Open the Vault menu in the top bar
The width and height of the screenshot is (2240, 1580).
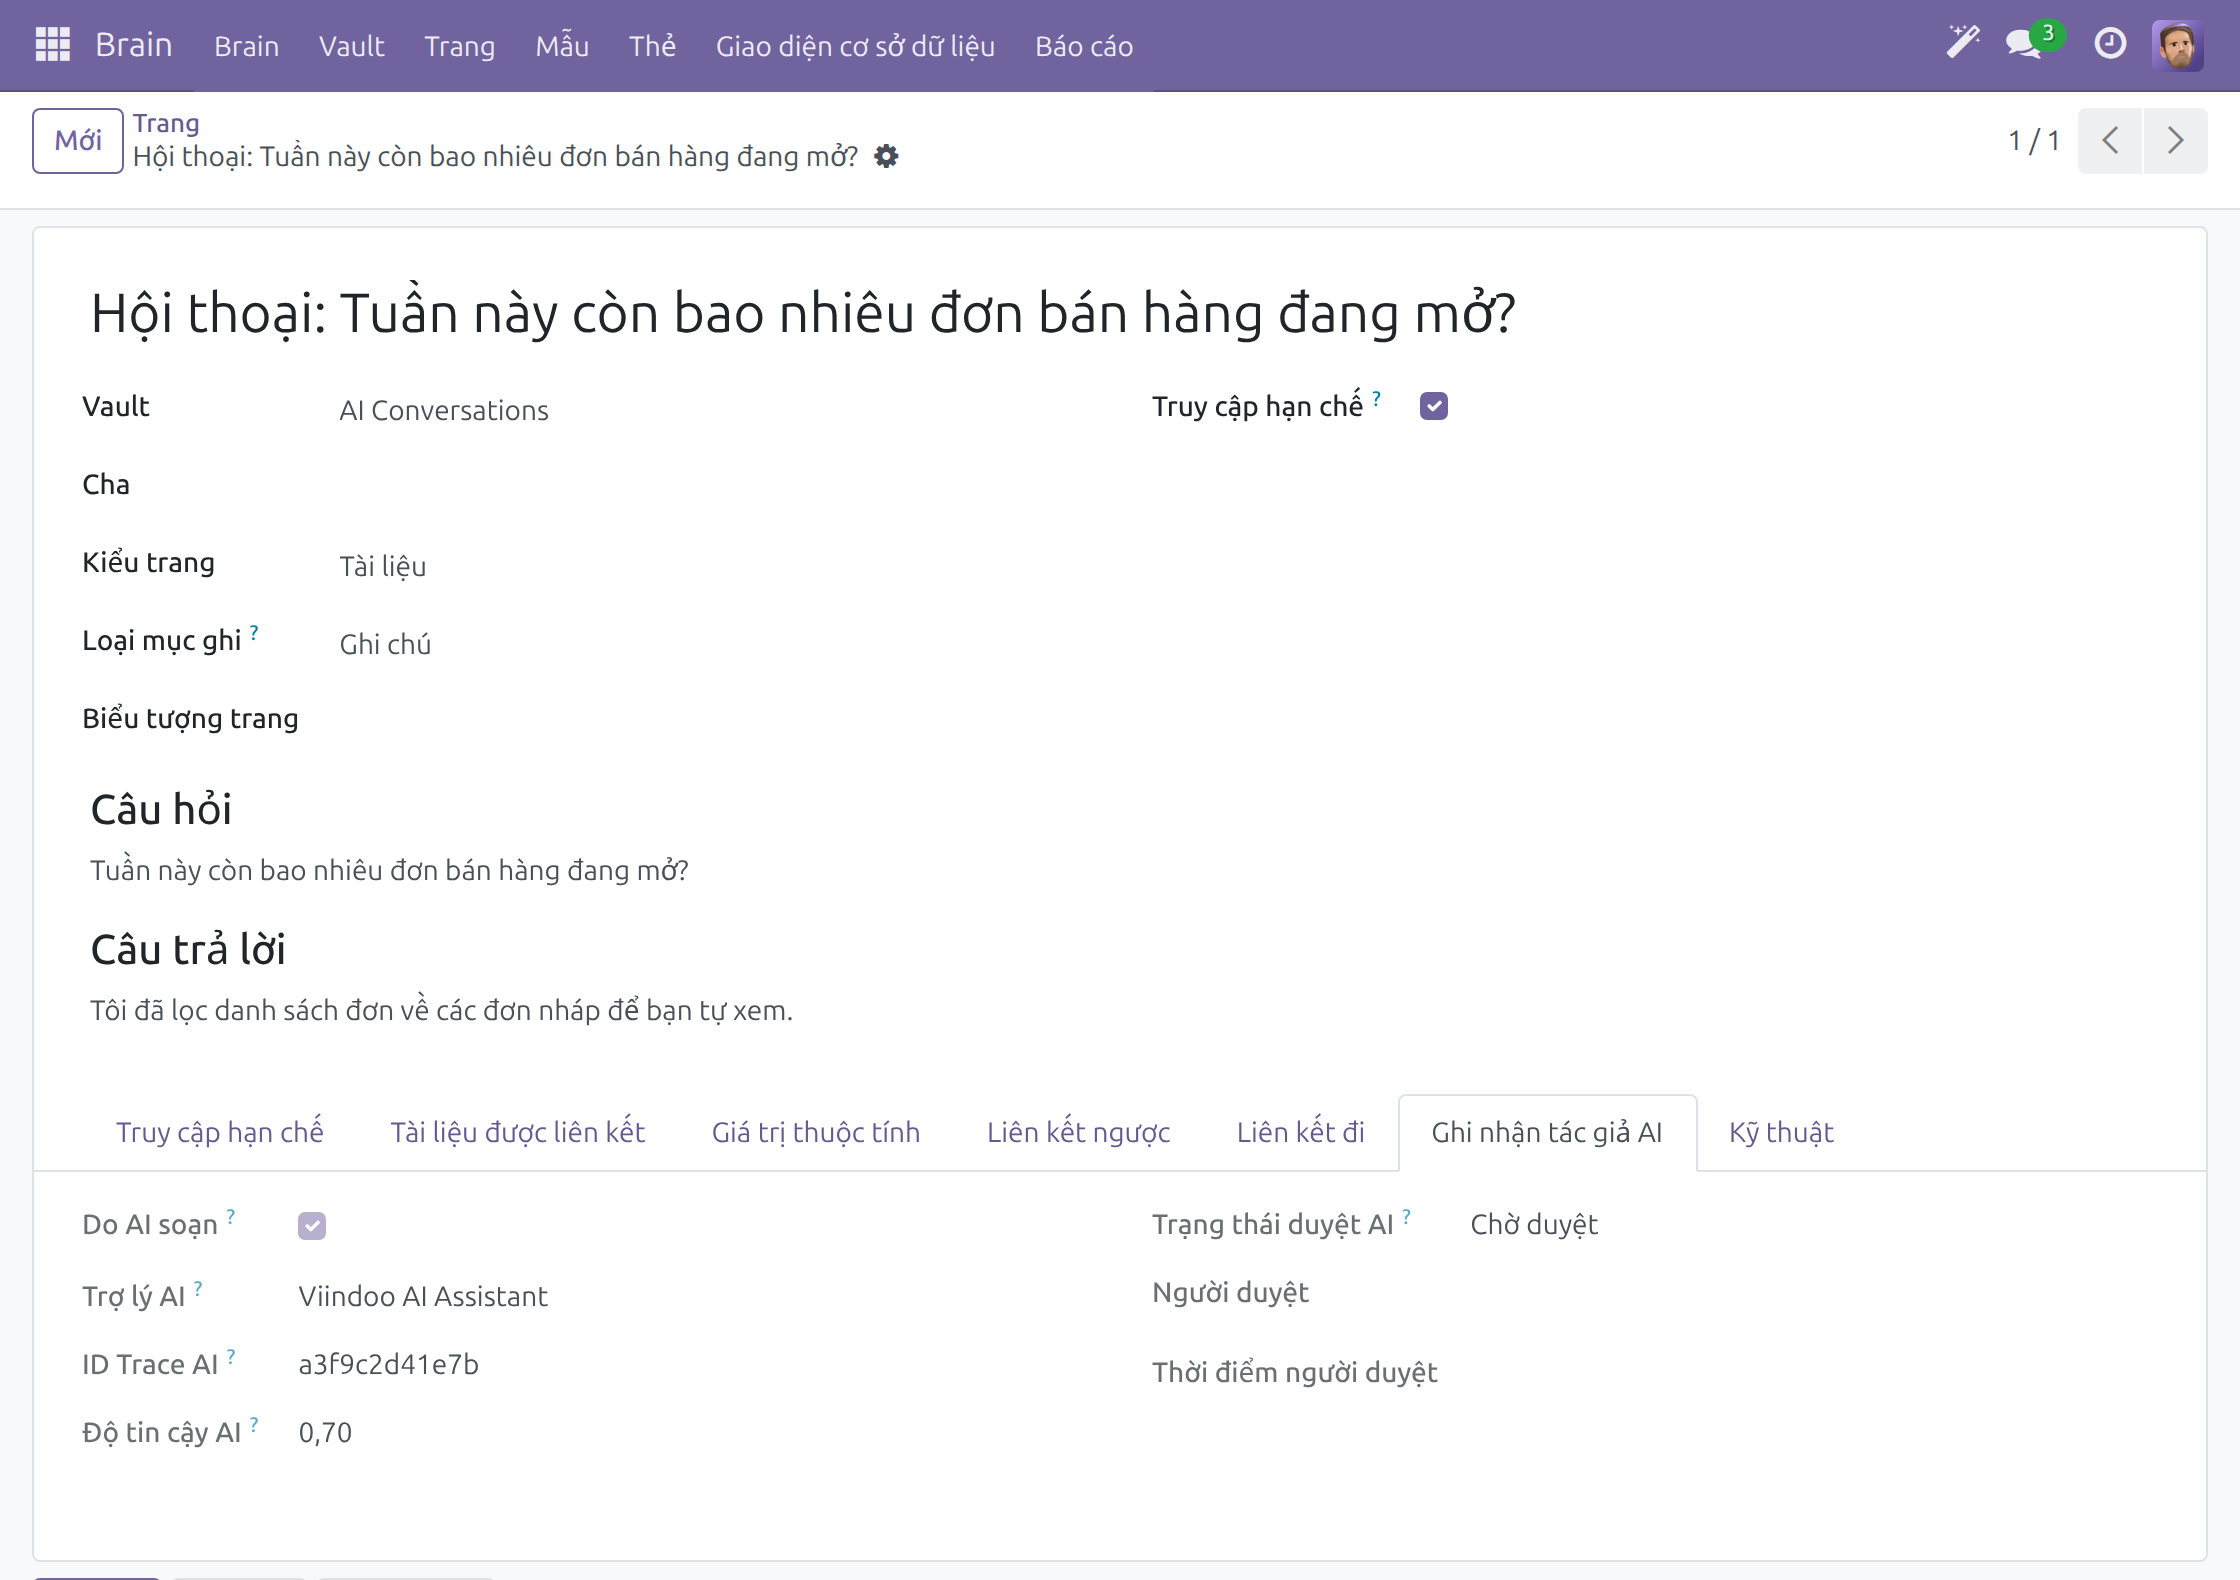point(351,46)
